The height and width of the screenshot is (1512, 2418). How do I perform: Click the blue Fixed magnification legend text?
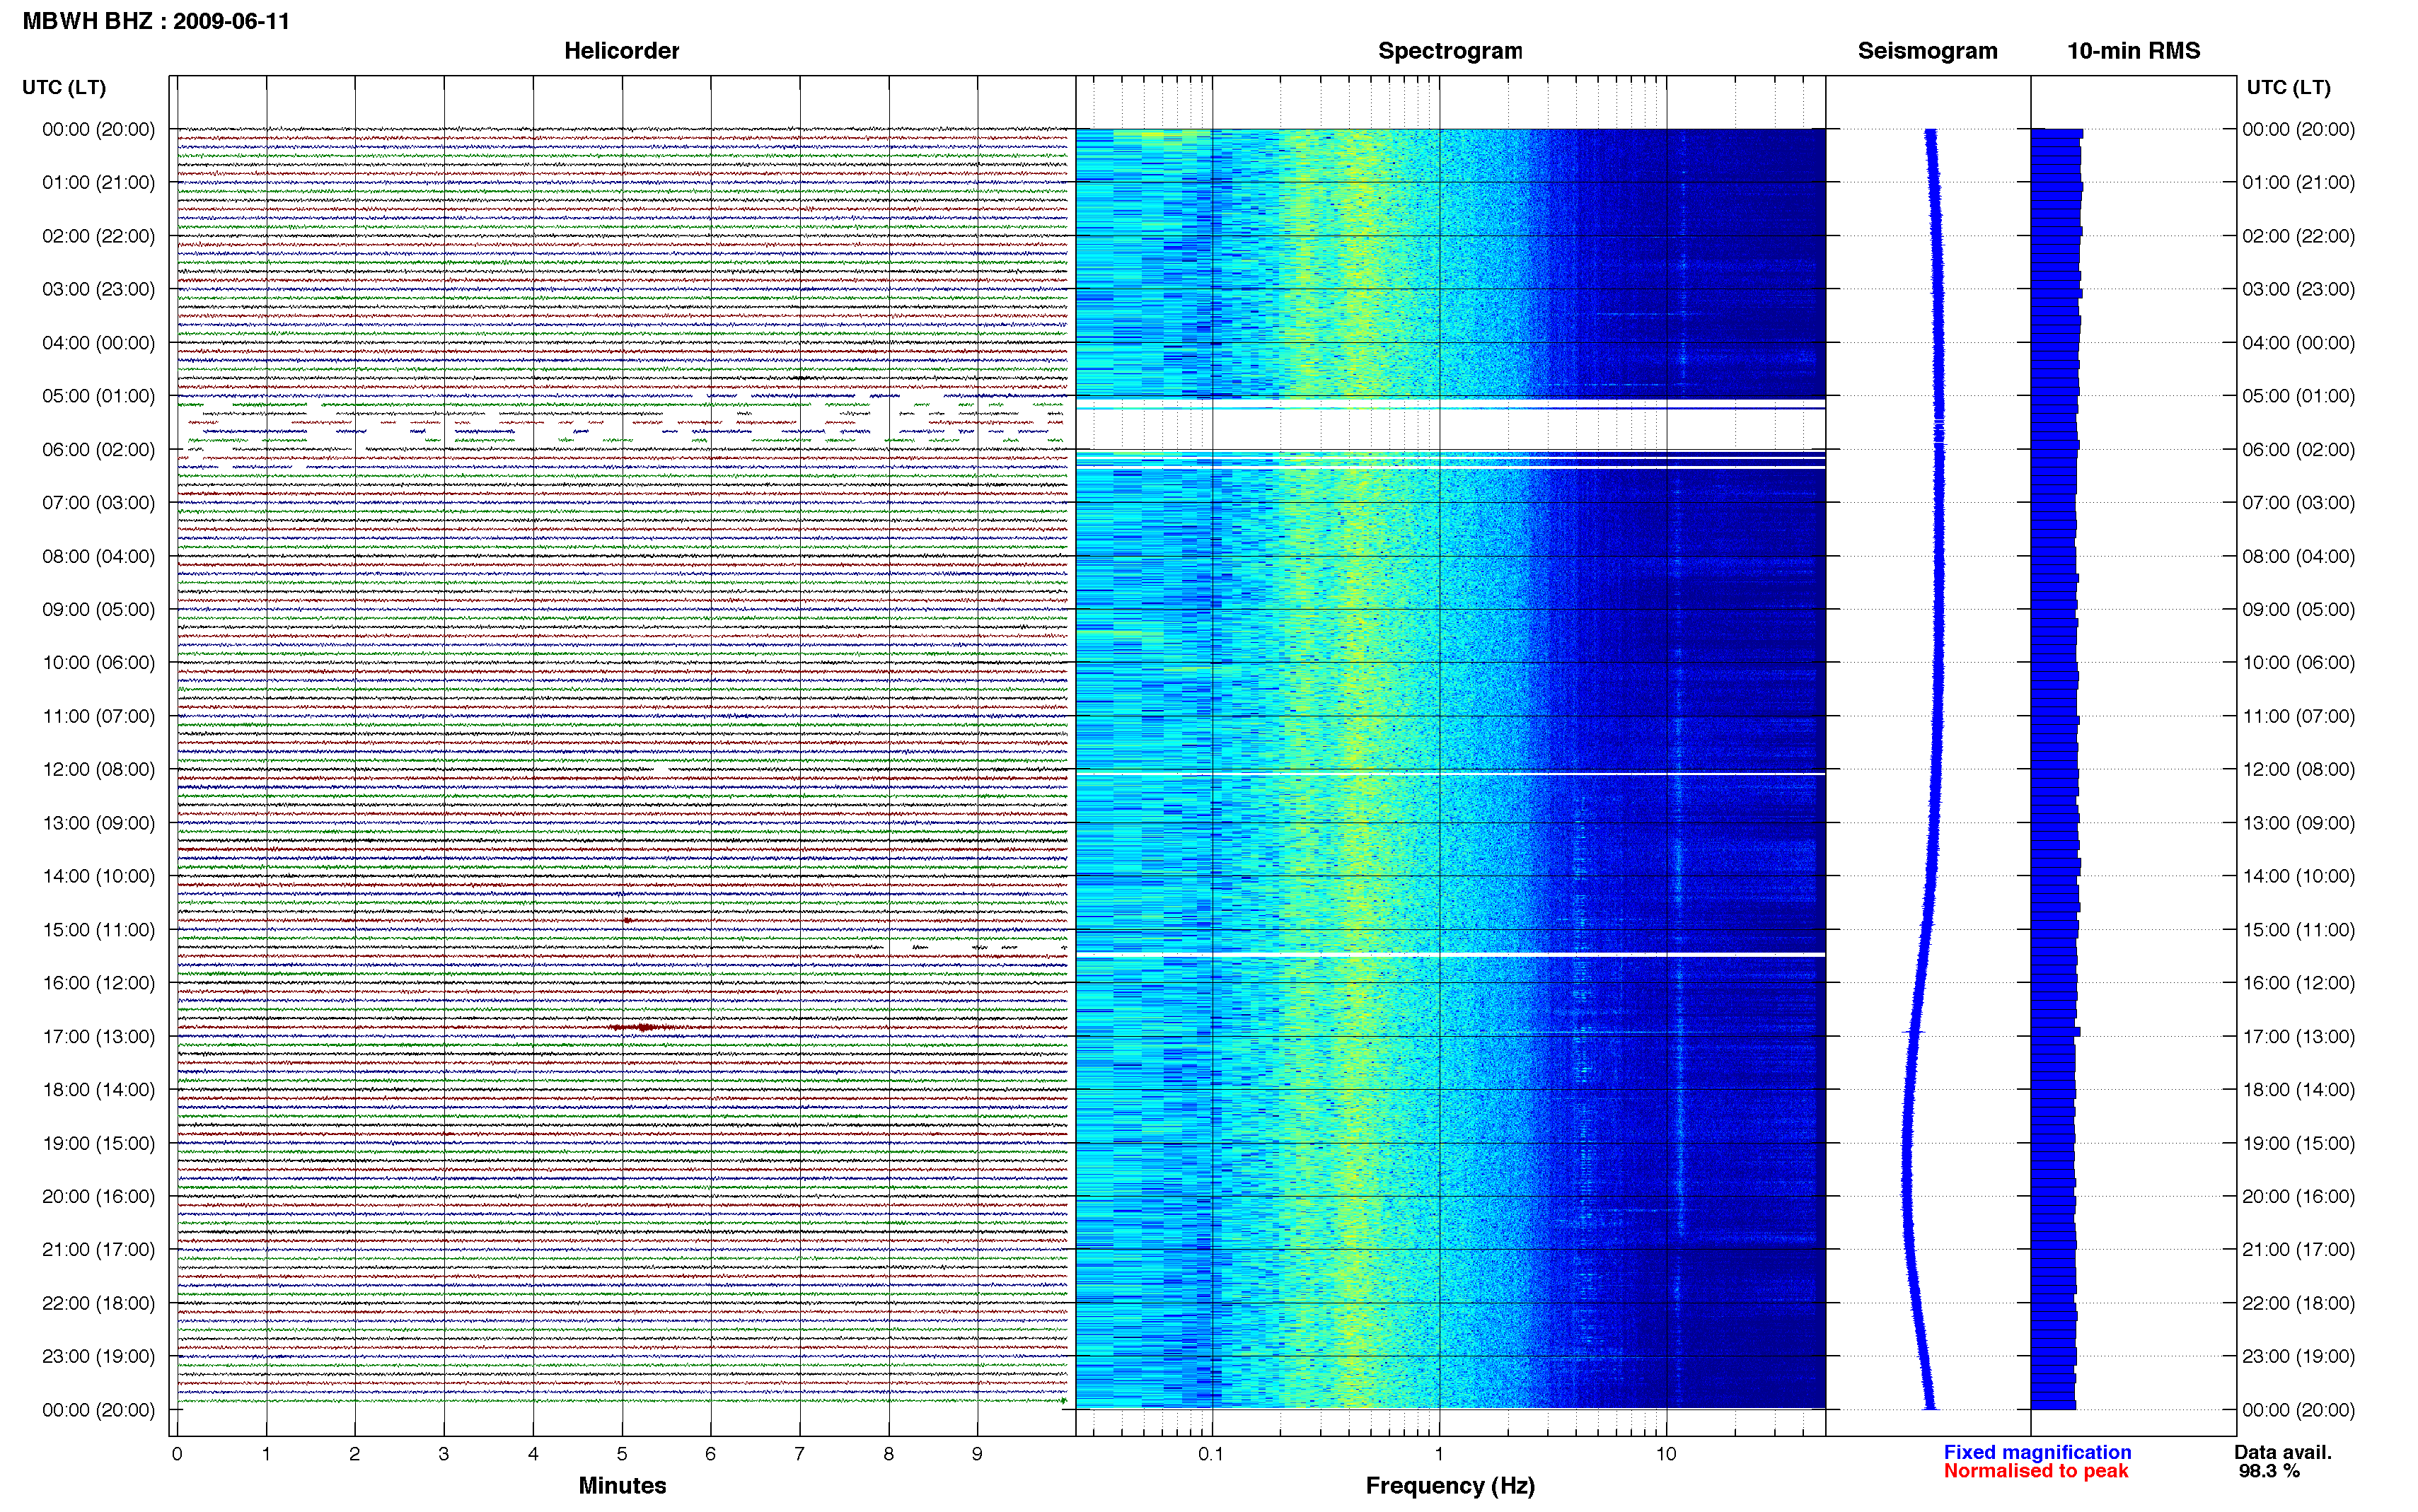coord(2037,1453)
